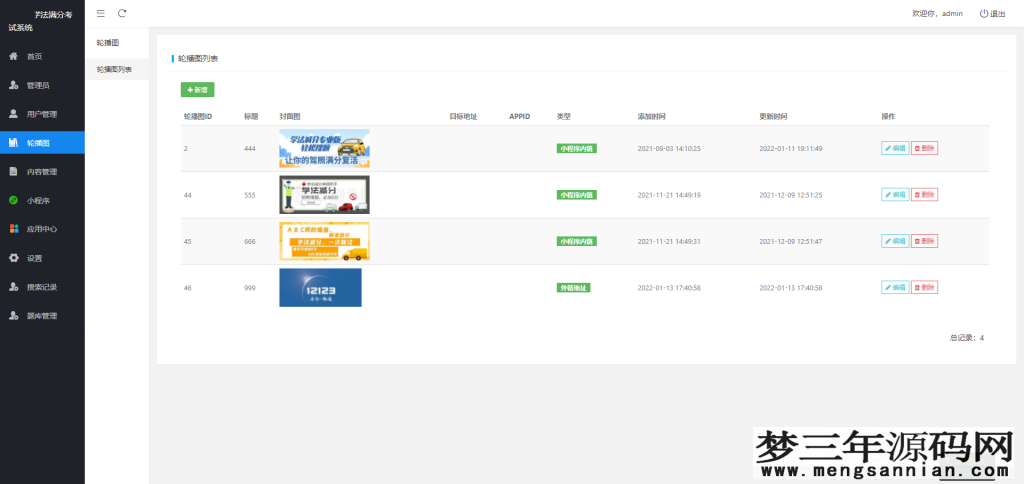1024x484 pixels.
Task: Click the 外链地址 type badge
Action: (x=573, y=288)
